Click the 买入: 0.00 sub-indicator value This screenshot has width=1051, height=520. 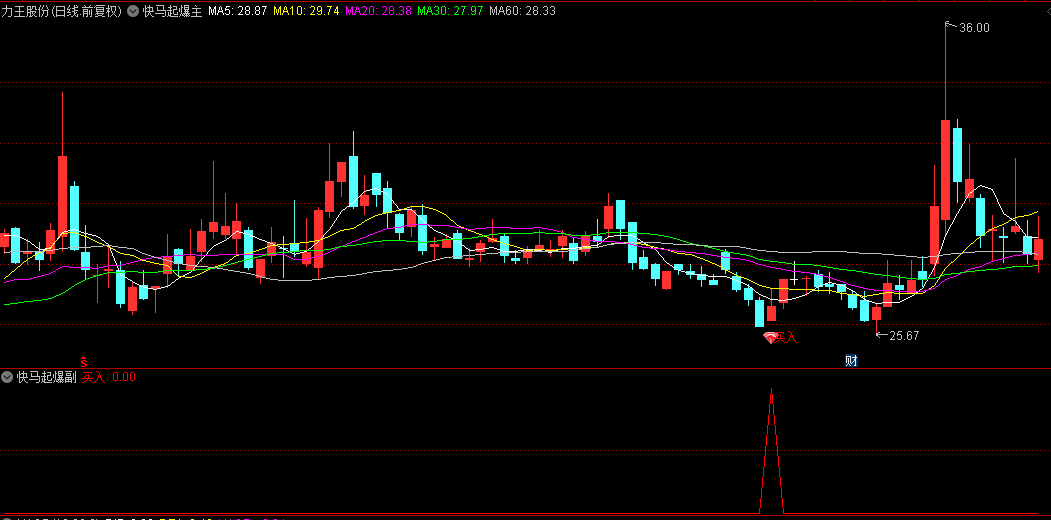tap(109, 377)
